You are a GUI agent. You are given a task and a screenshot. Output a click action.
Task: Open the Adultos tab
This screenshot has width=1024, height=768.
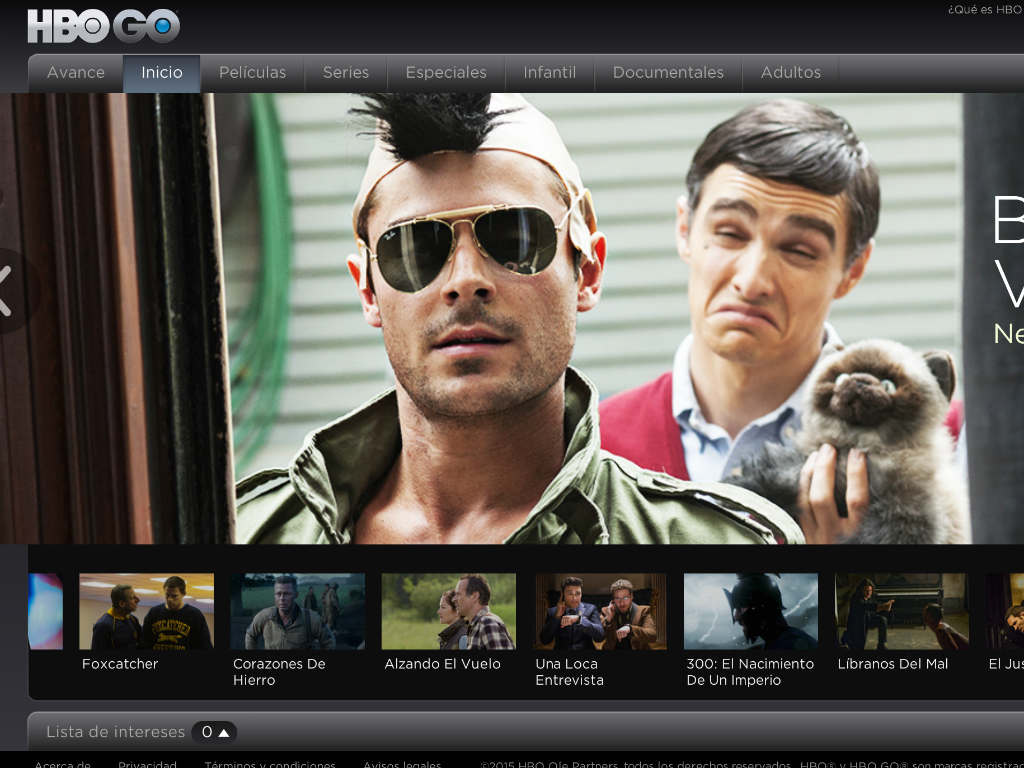point(790,72)
